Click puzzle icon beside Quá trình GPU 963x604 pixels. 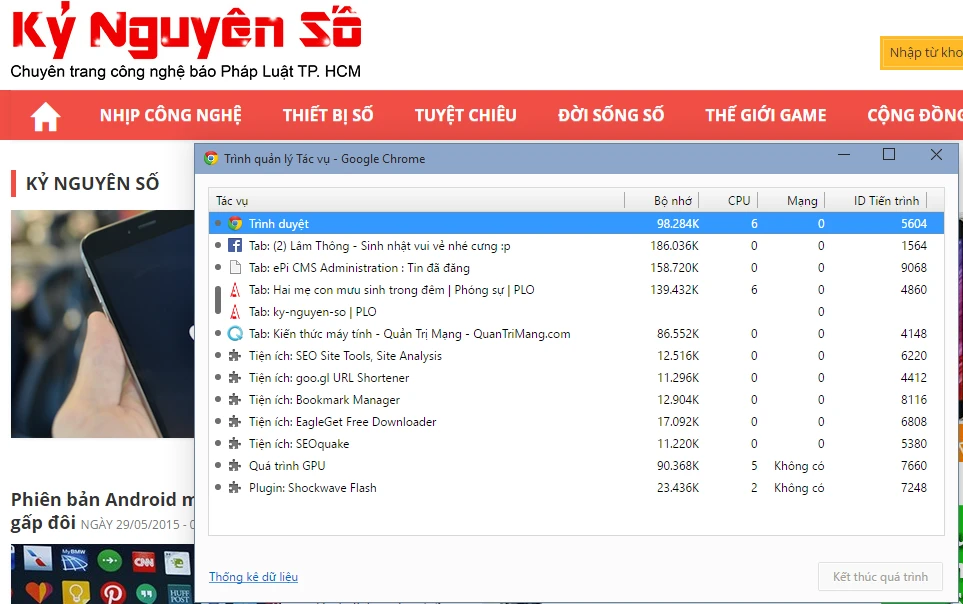pyautogui.click(x=235, y=466)
